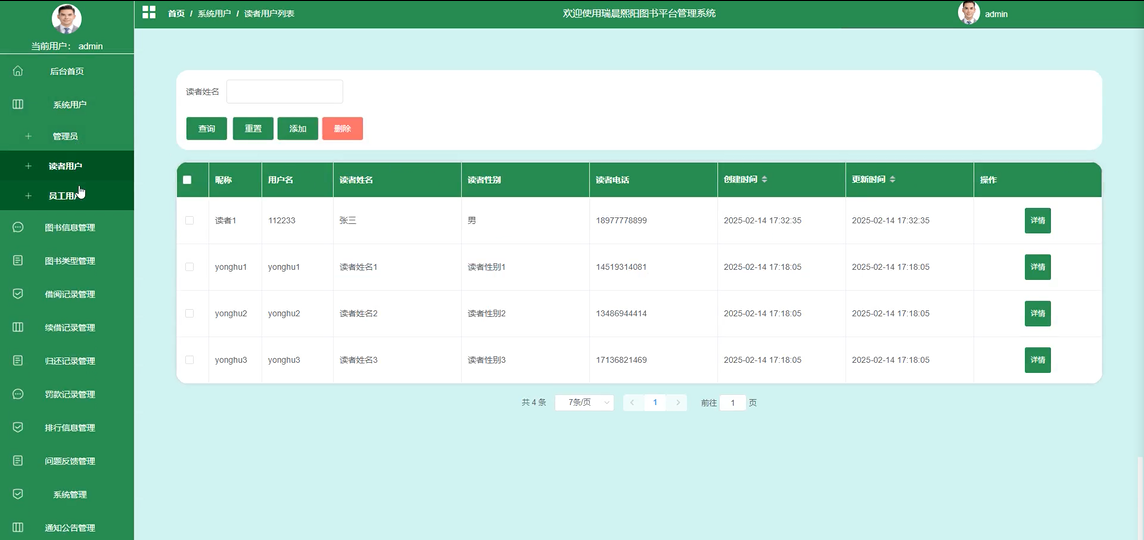This screenshot has height=540, width=1144.
Task: Click page number 1 in pagination
Action: 655,402
